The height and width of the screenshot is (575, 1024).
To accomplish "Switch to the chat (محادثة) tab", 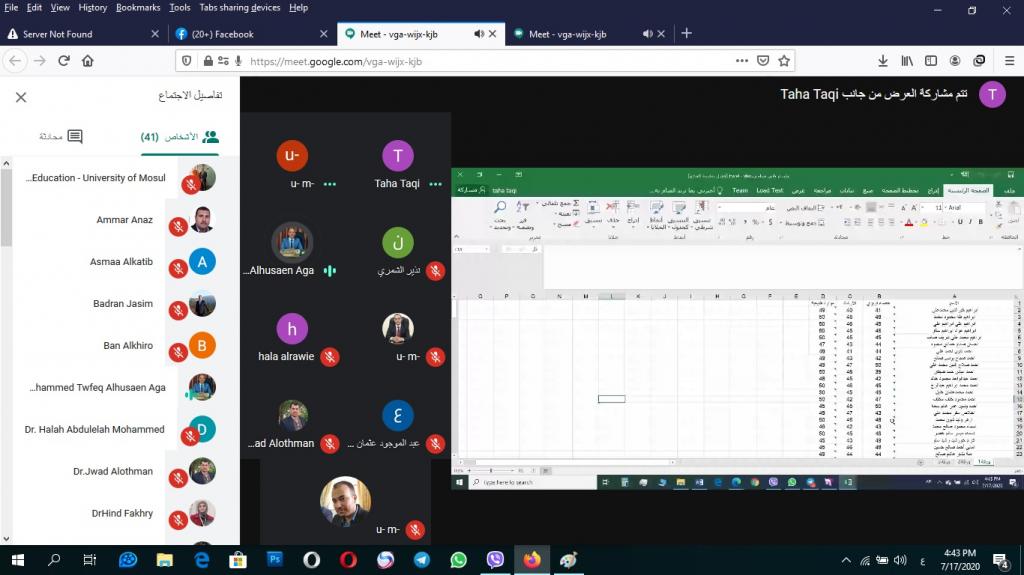I will [x=61, y=136].
